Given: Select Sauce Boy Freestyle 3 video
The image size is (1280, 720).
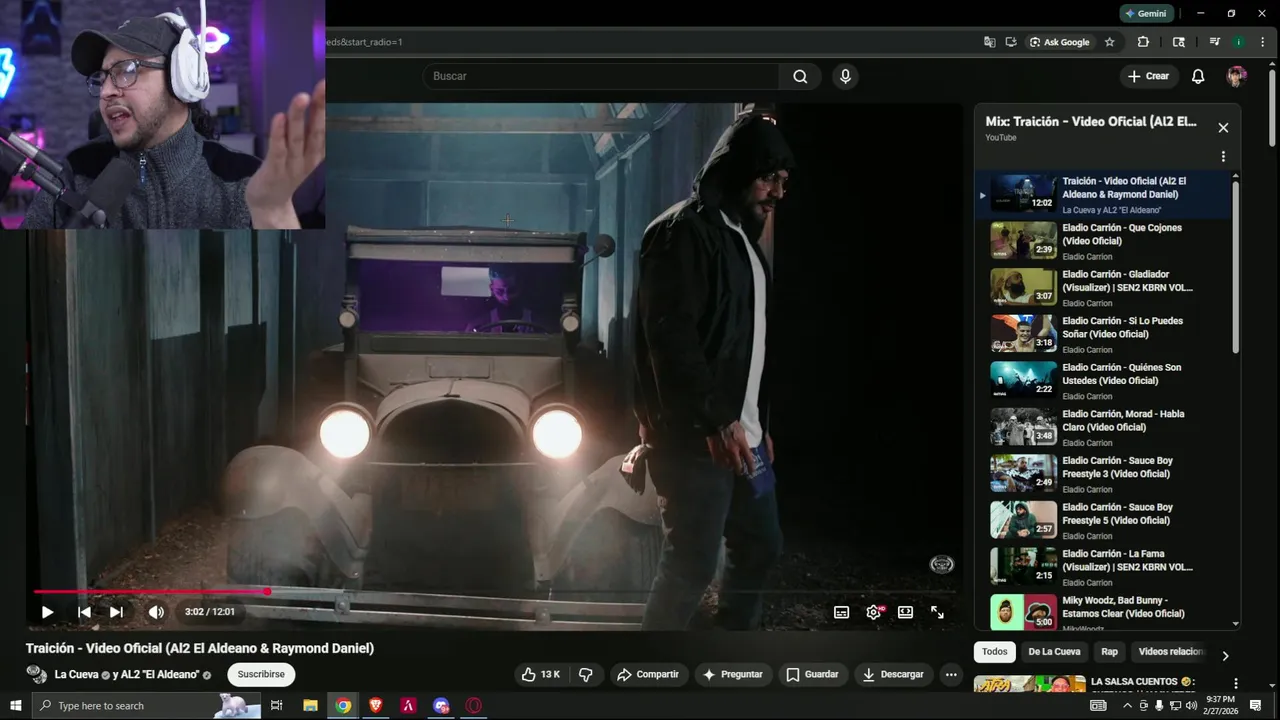Looking at the screenshot, I should tap(1105, 474).
